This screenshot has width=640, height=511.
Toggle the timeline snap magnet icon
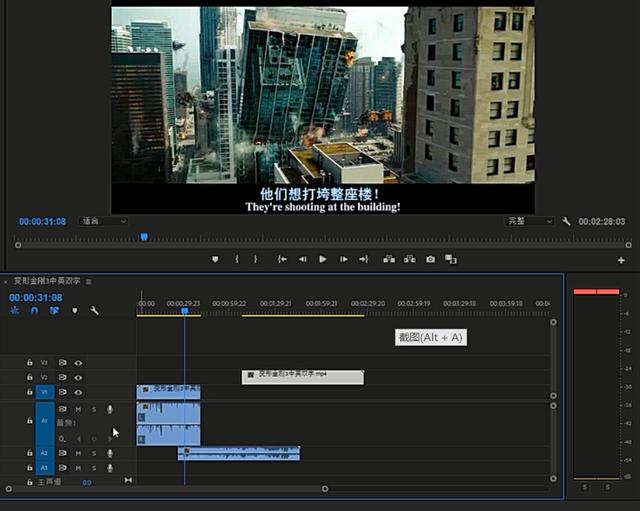[34, 311]
